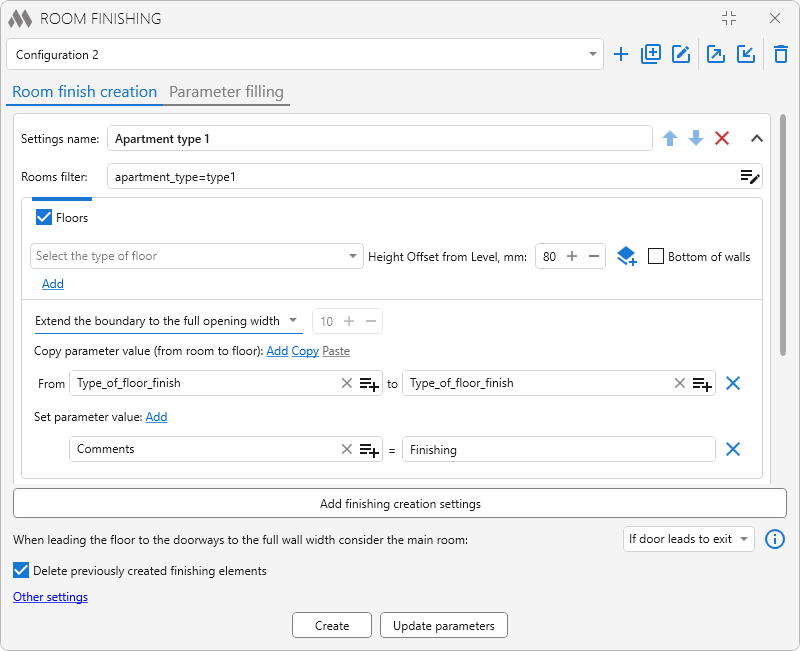The image size is (800, 651).
Task: Click the floor layer add icon
Action: click(x=627, y=256)
